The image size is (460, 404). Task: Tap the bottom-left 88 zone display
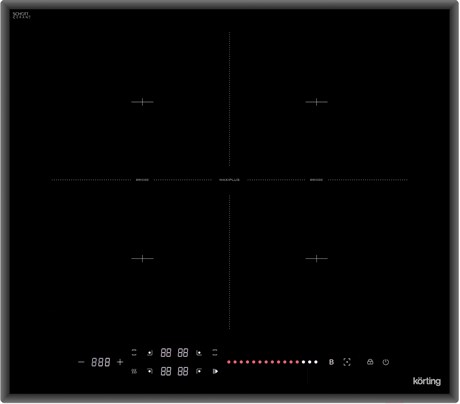pyautogui.click(x=166, y=371)
